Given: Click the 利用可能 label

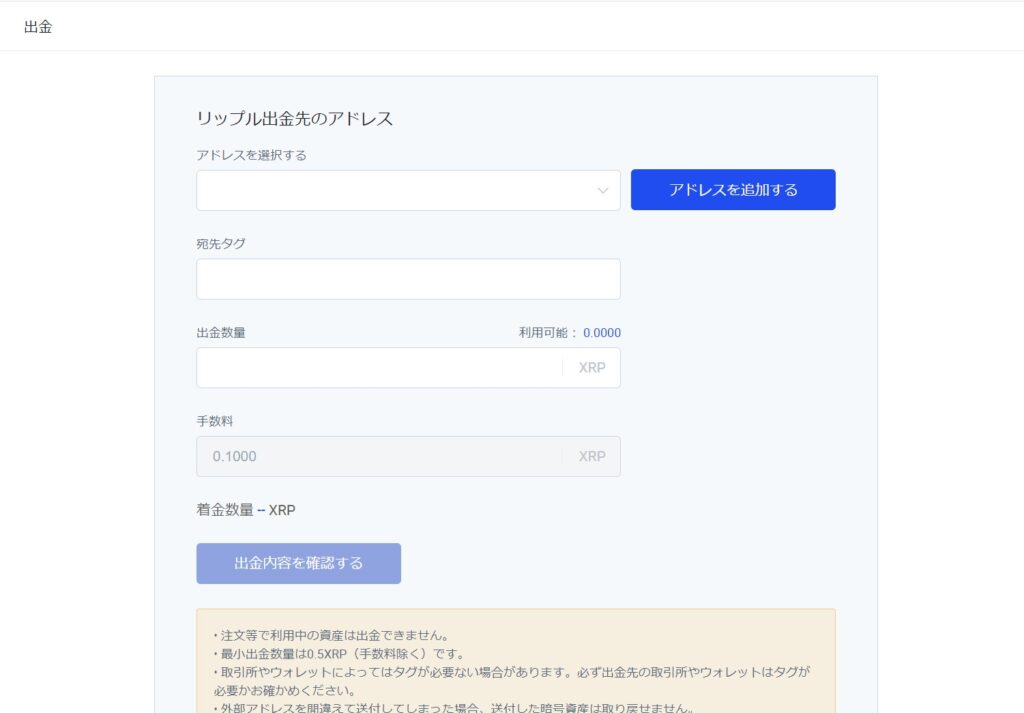Looking at the screenshot, I should [548, 333].
